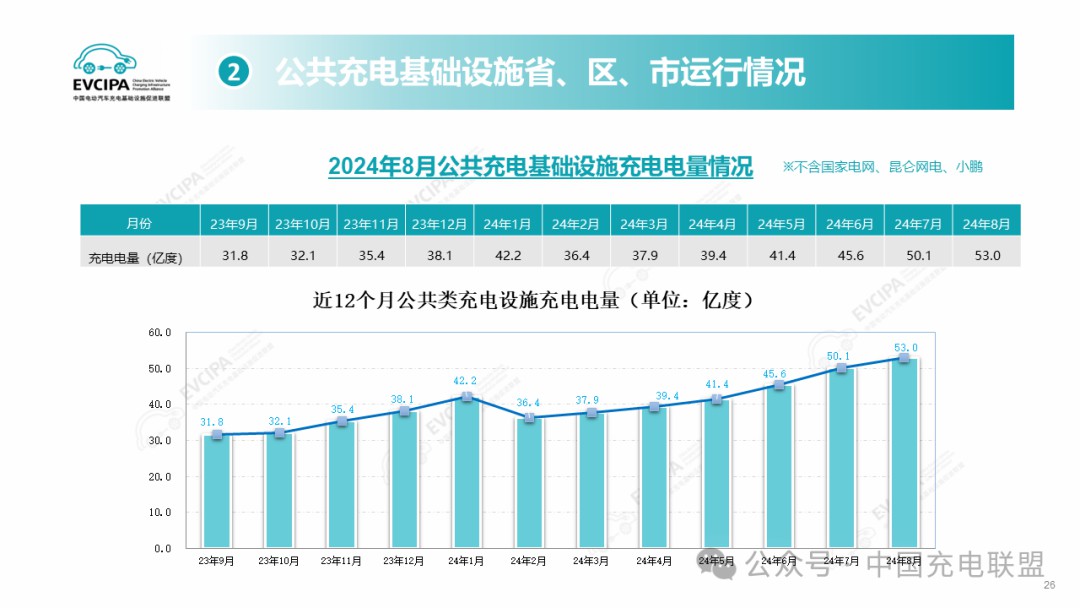The width and height of the screenshot is (1080, 608).
Task: Click the 60.0 label on the y-axis
Action: coord(162,333)
